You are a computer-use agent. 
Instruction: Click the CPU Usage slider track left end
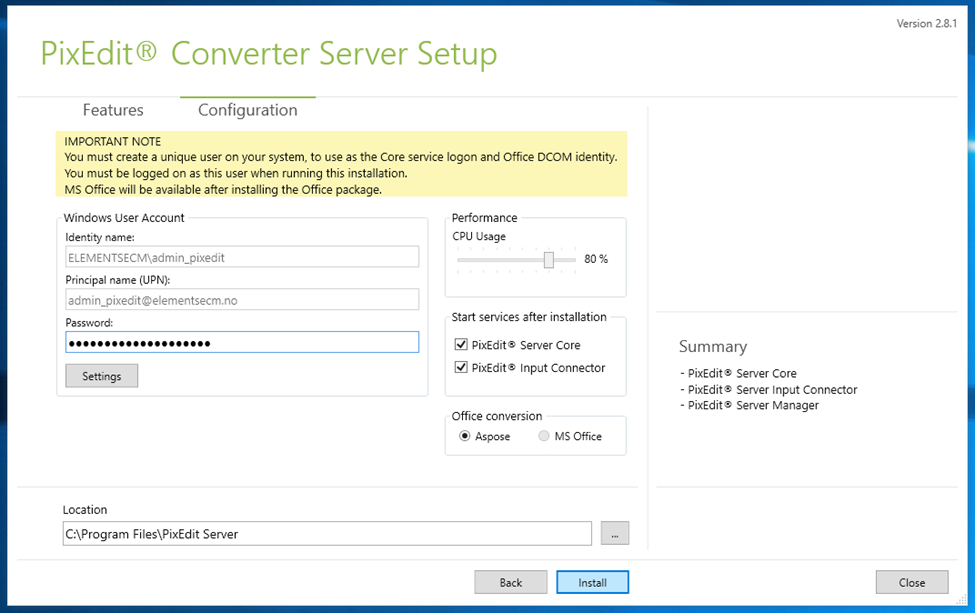click(460, 260)
